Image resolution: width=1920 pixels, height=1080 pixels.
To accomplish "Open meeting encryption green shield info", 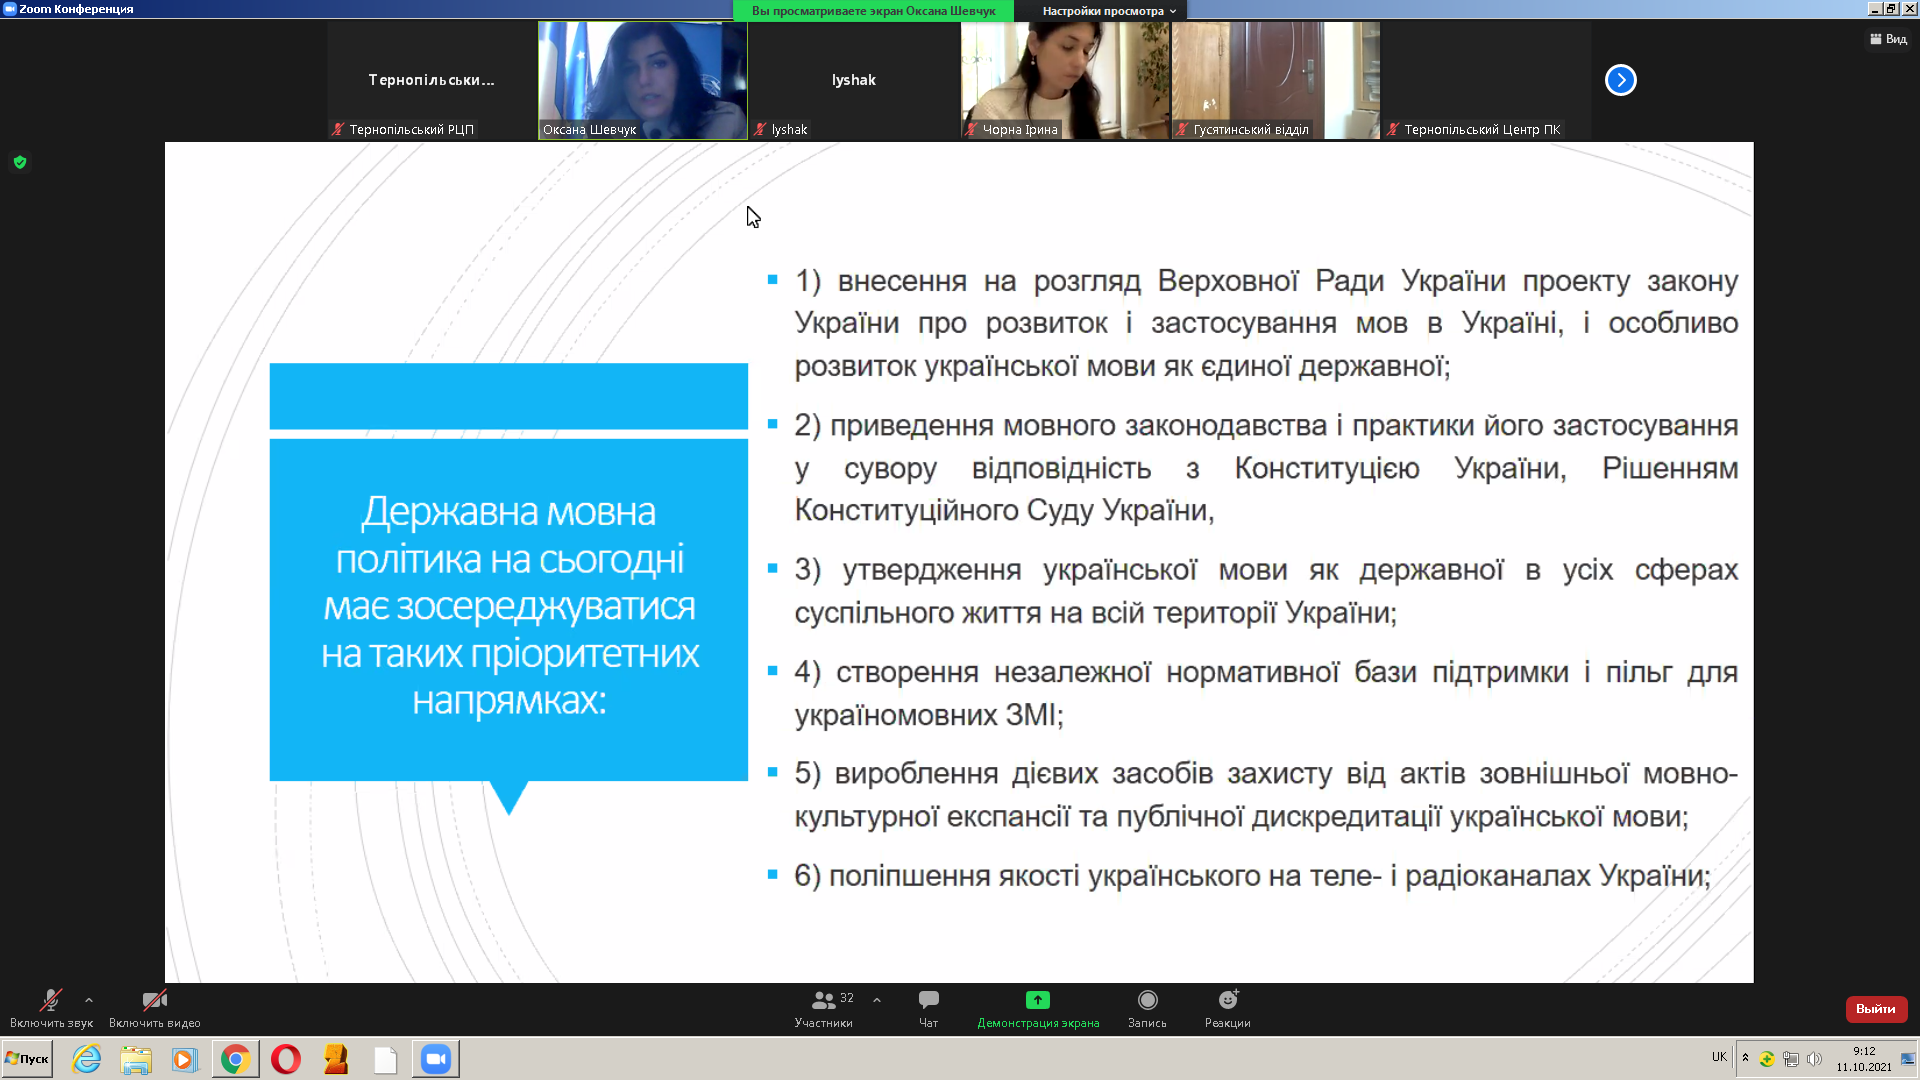I will pyautogui.click(x=20, y=162).
